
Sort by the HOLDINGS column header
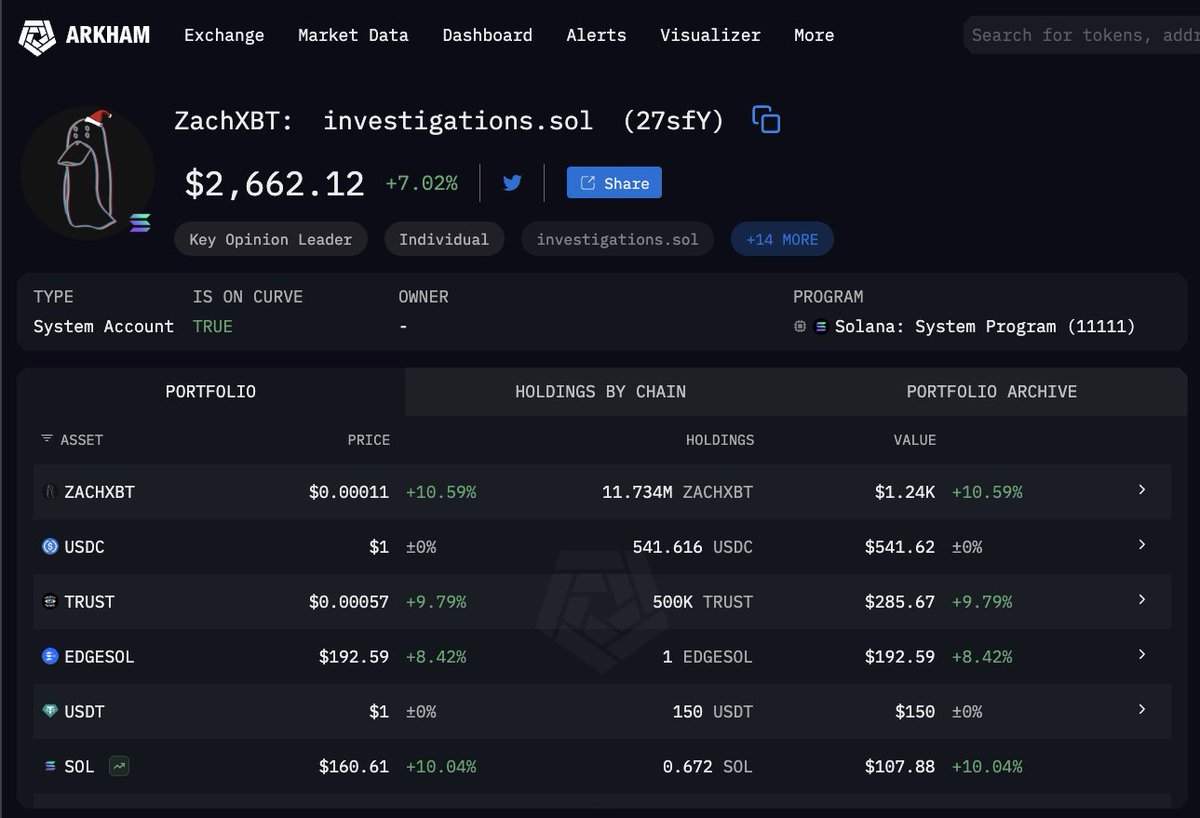coord(720,440)
